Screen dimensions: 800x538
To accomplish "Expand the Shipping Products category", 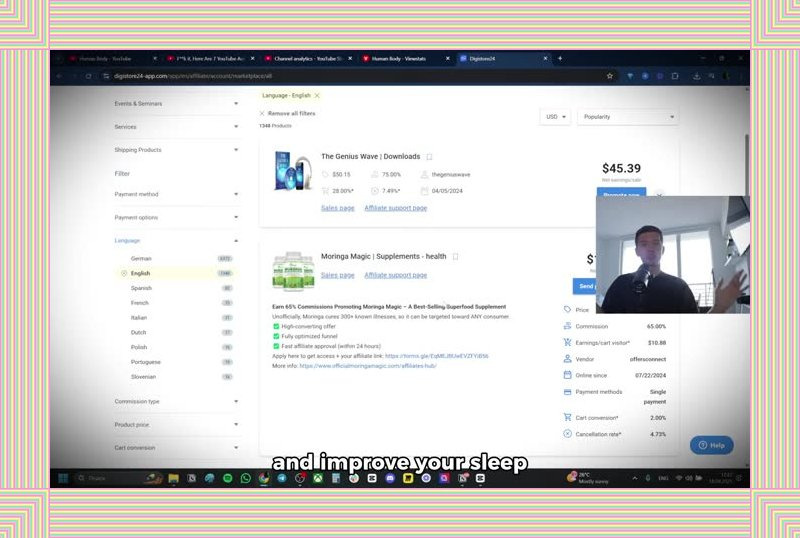I will (x=176, y=150).
